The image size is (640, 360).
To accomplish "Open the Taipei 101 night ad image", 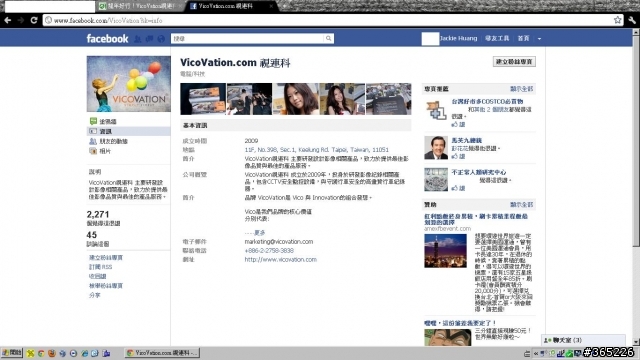I will pyautogui.click(x=445, y=251).
